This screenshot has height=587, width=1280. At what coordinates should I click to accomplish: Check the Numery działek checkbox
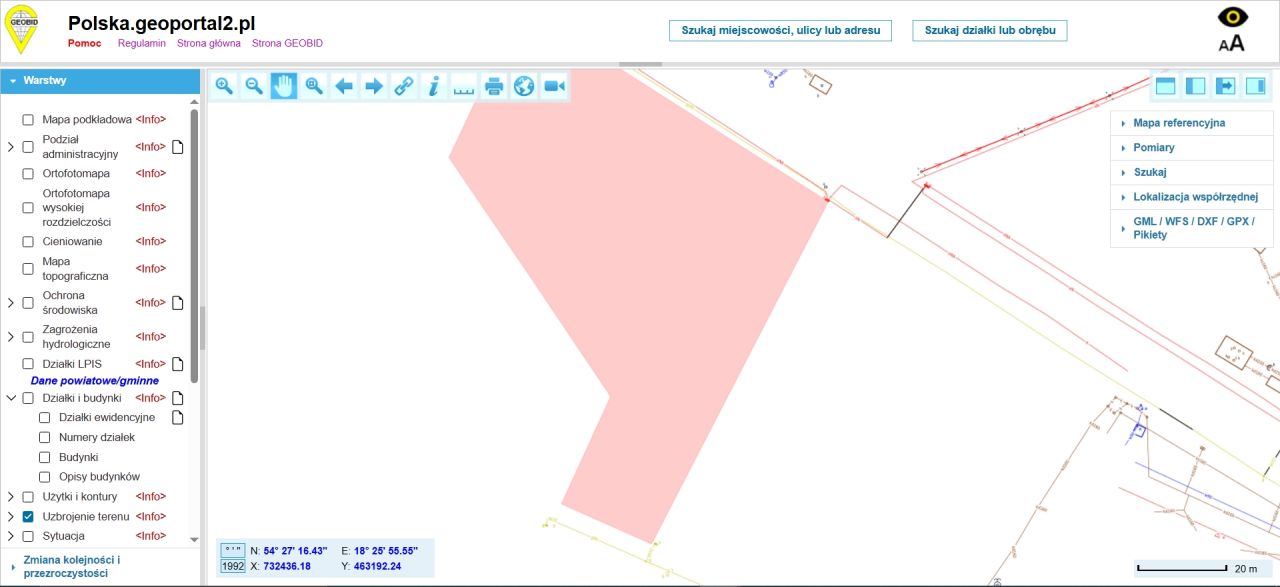[44, 437]
